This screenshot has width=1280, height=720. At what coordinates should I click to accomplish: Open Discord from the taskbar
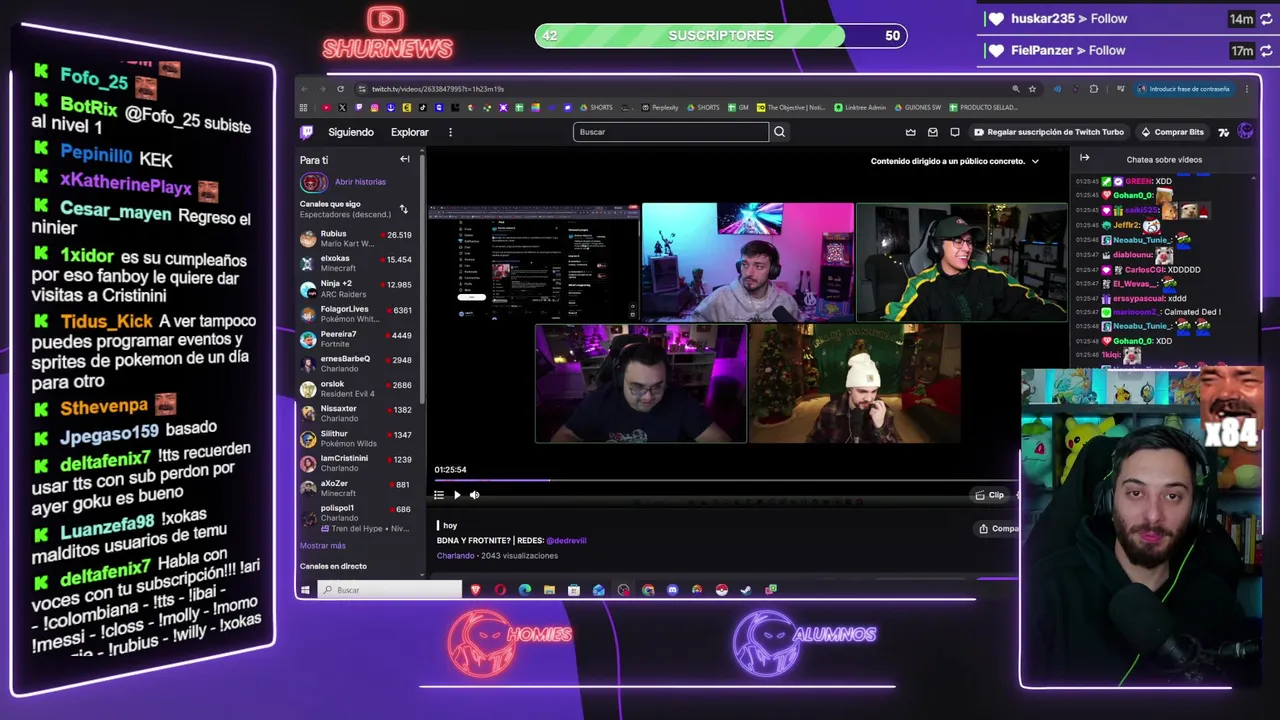[672, 590]
